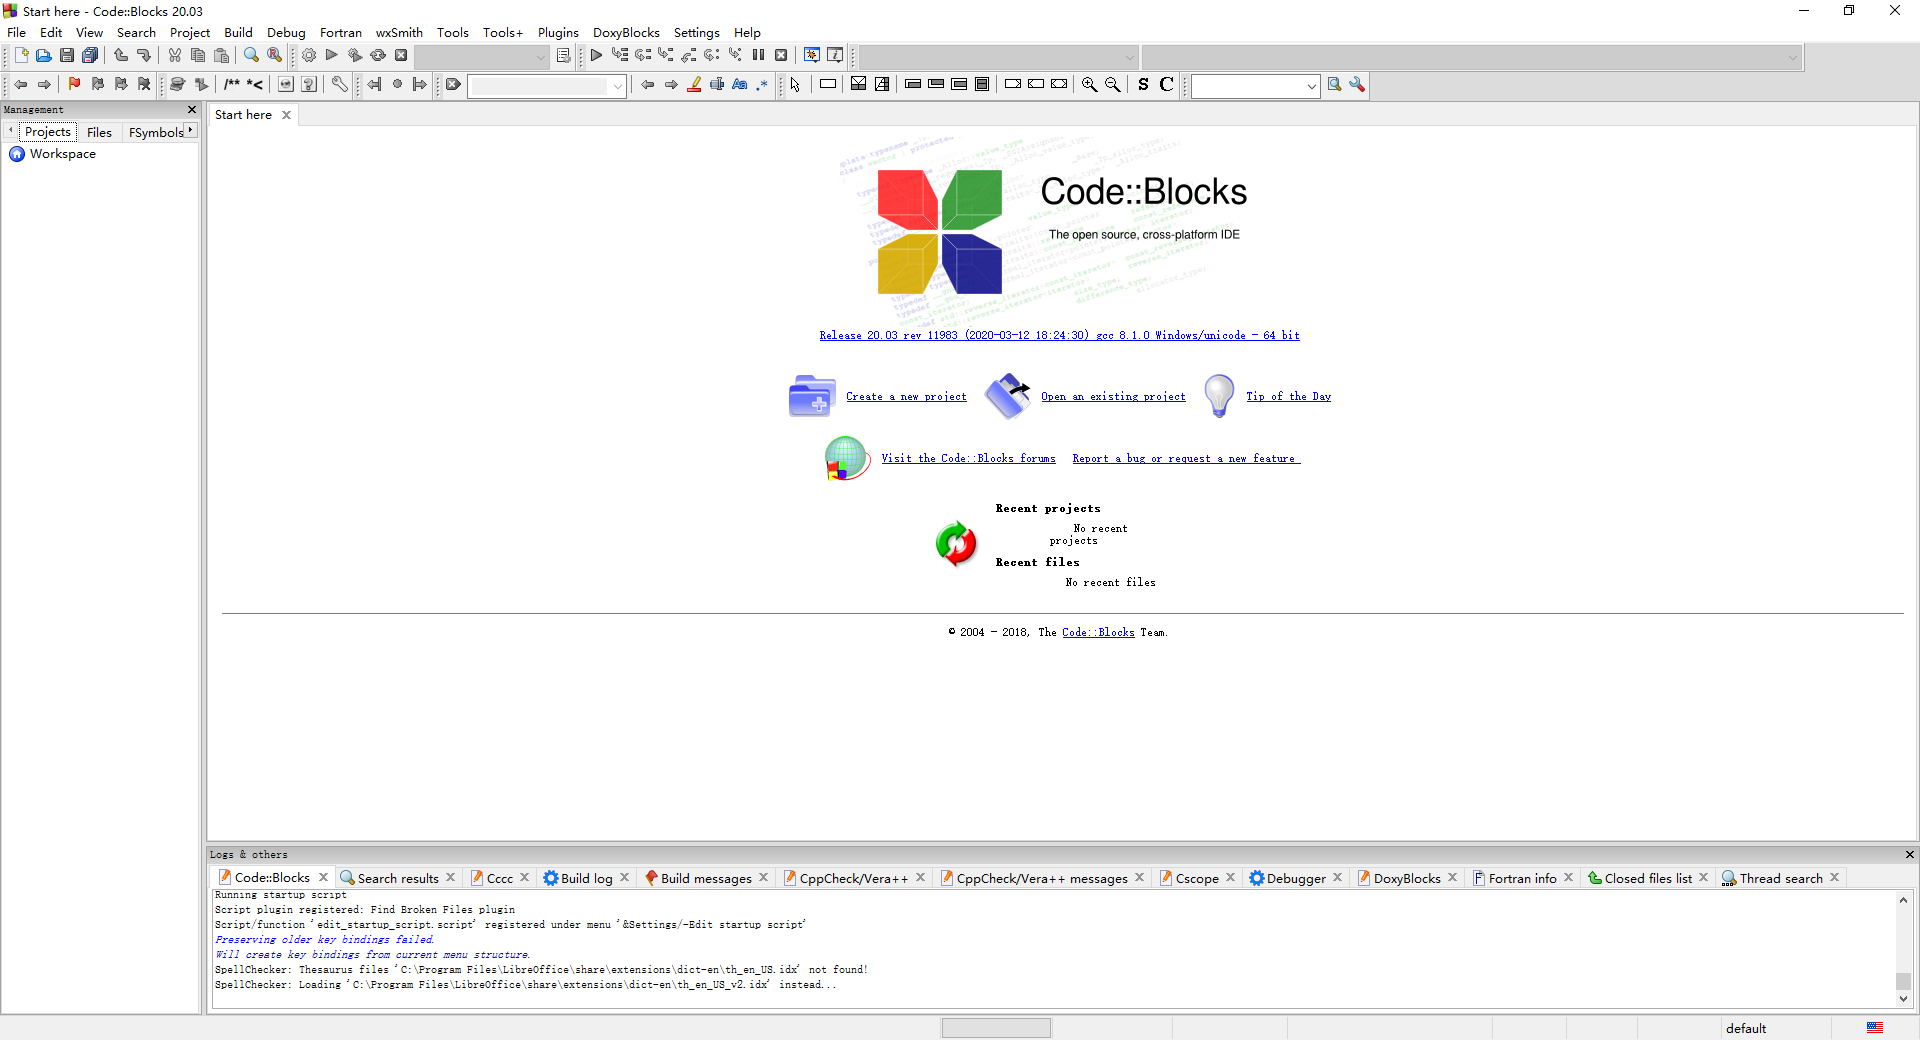Switch to the Files tab in the Management panel
Screen dimensions: 1920x1040
[99, 132]
